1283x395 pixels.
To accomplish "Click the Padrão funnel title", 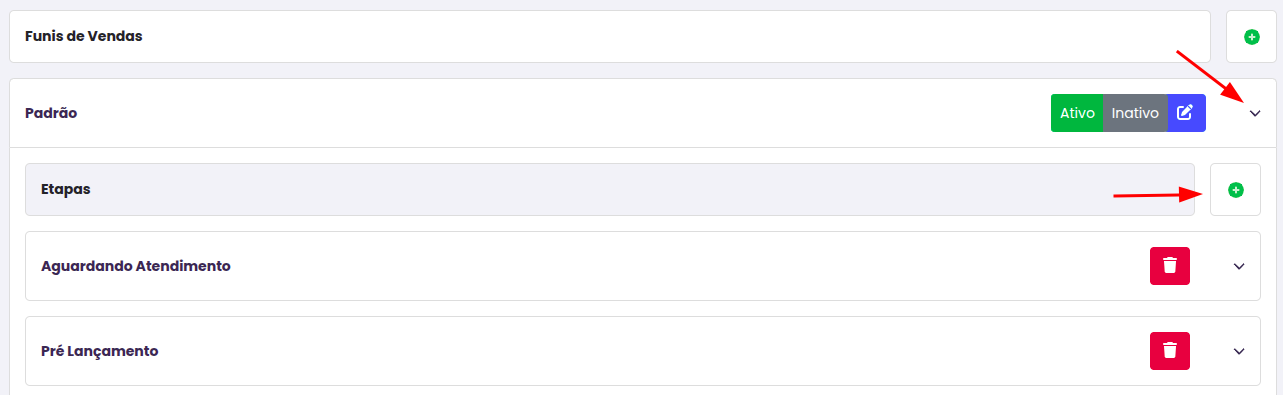I will [x=51, y=113].
